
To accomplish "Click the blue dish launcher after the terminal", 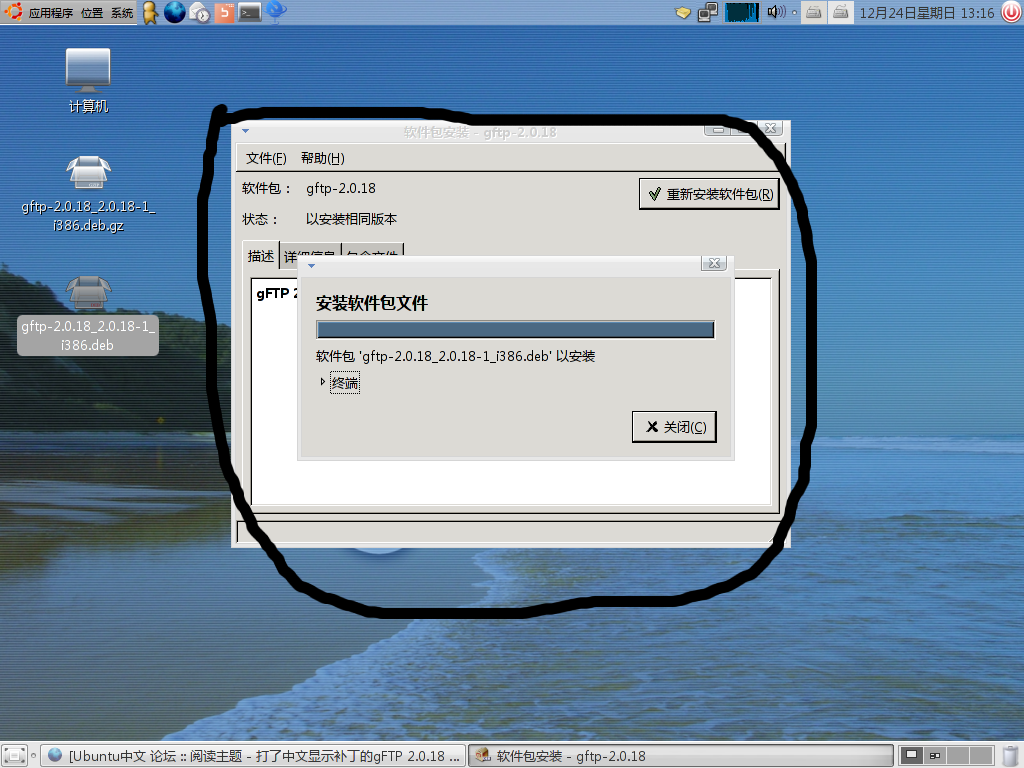I will point(276,12).
